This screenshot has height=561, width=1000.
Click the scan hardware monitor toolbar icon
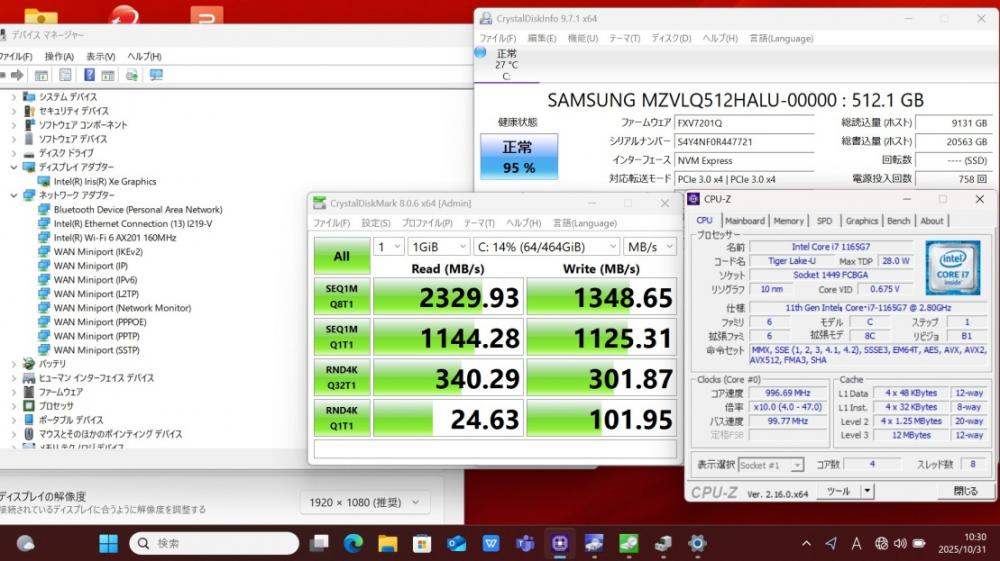point(156,75)
